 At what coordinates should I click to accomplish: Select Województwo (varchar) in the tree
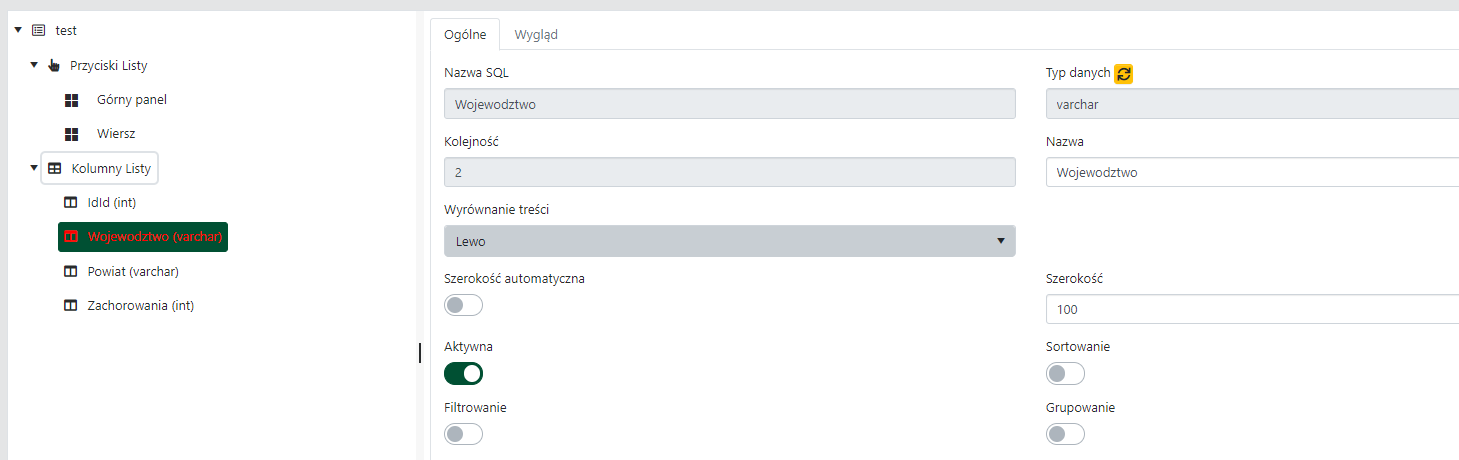pos(154,237)
